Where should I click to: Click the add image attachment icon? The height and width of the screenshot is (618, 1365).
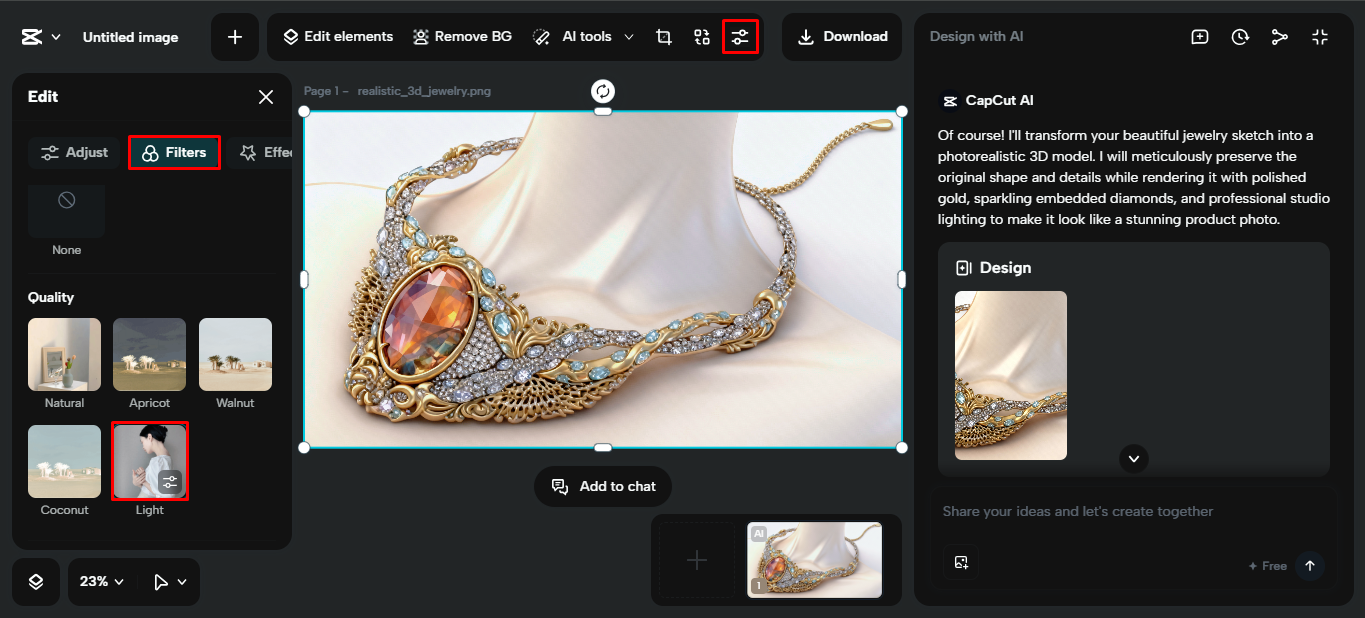(x=961, y=562)
